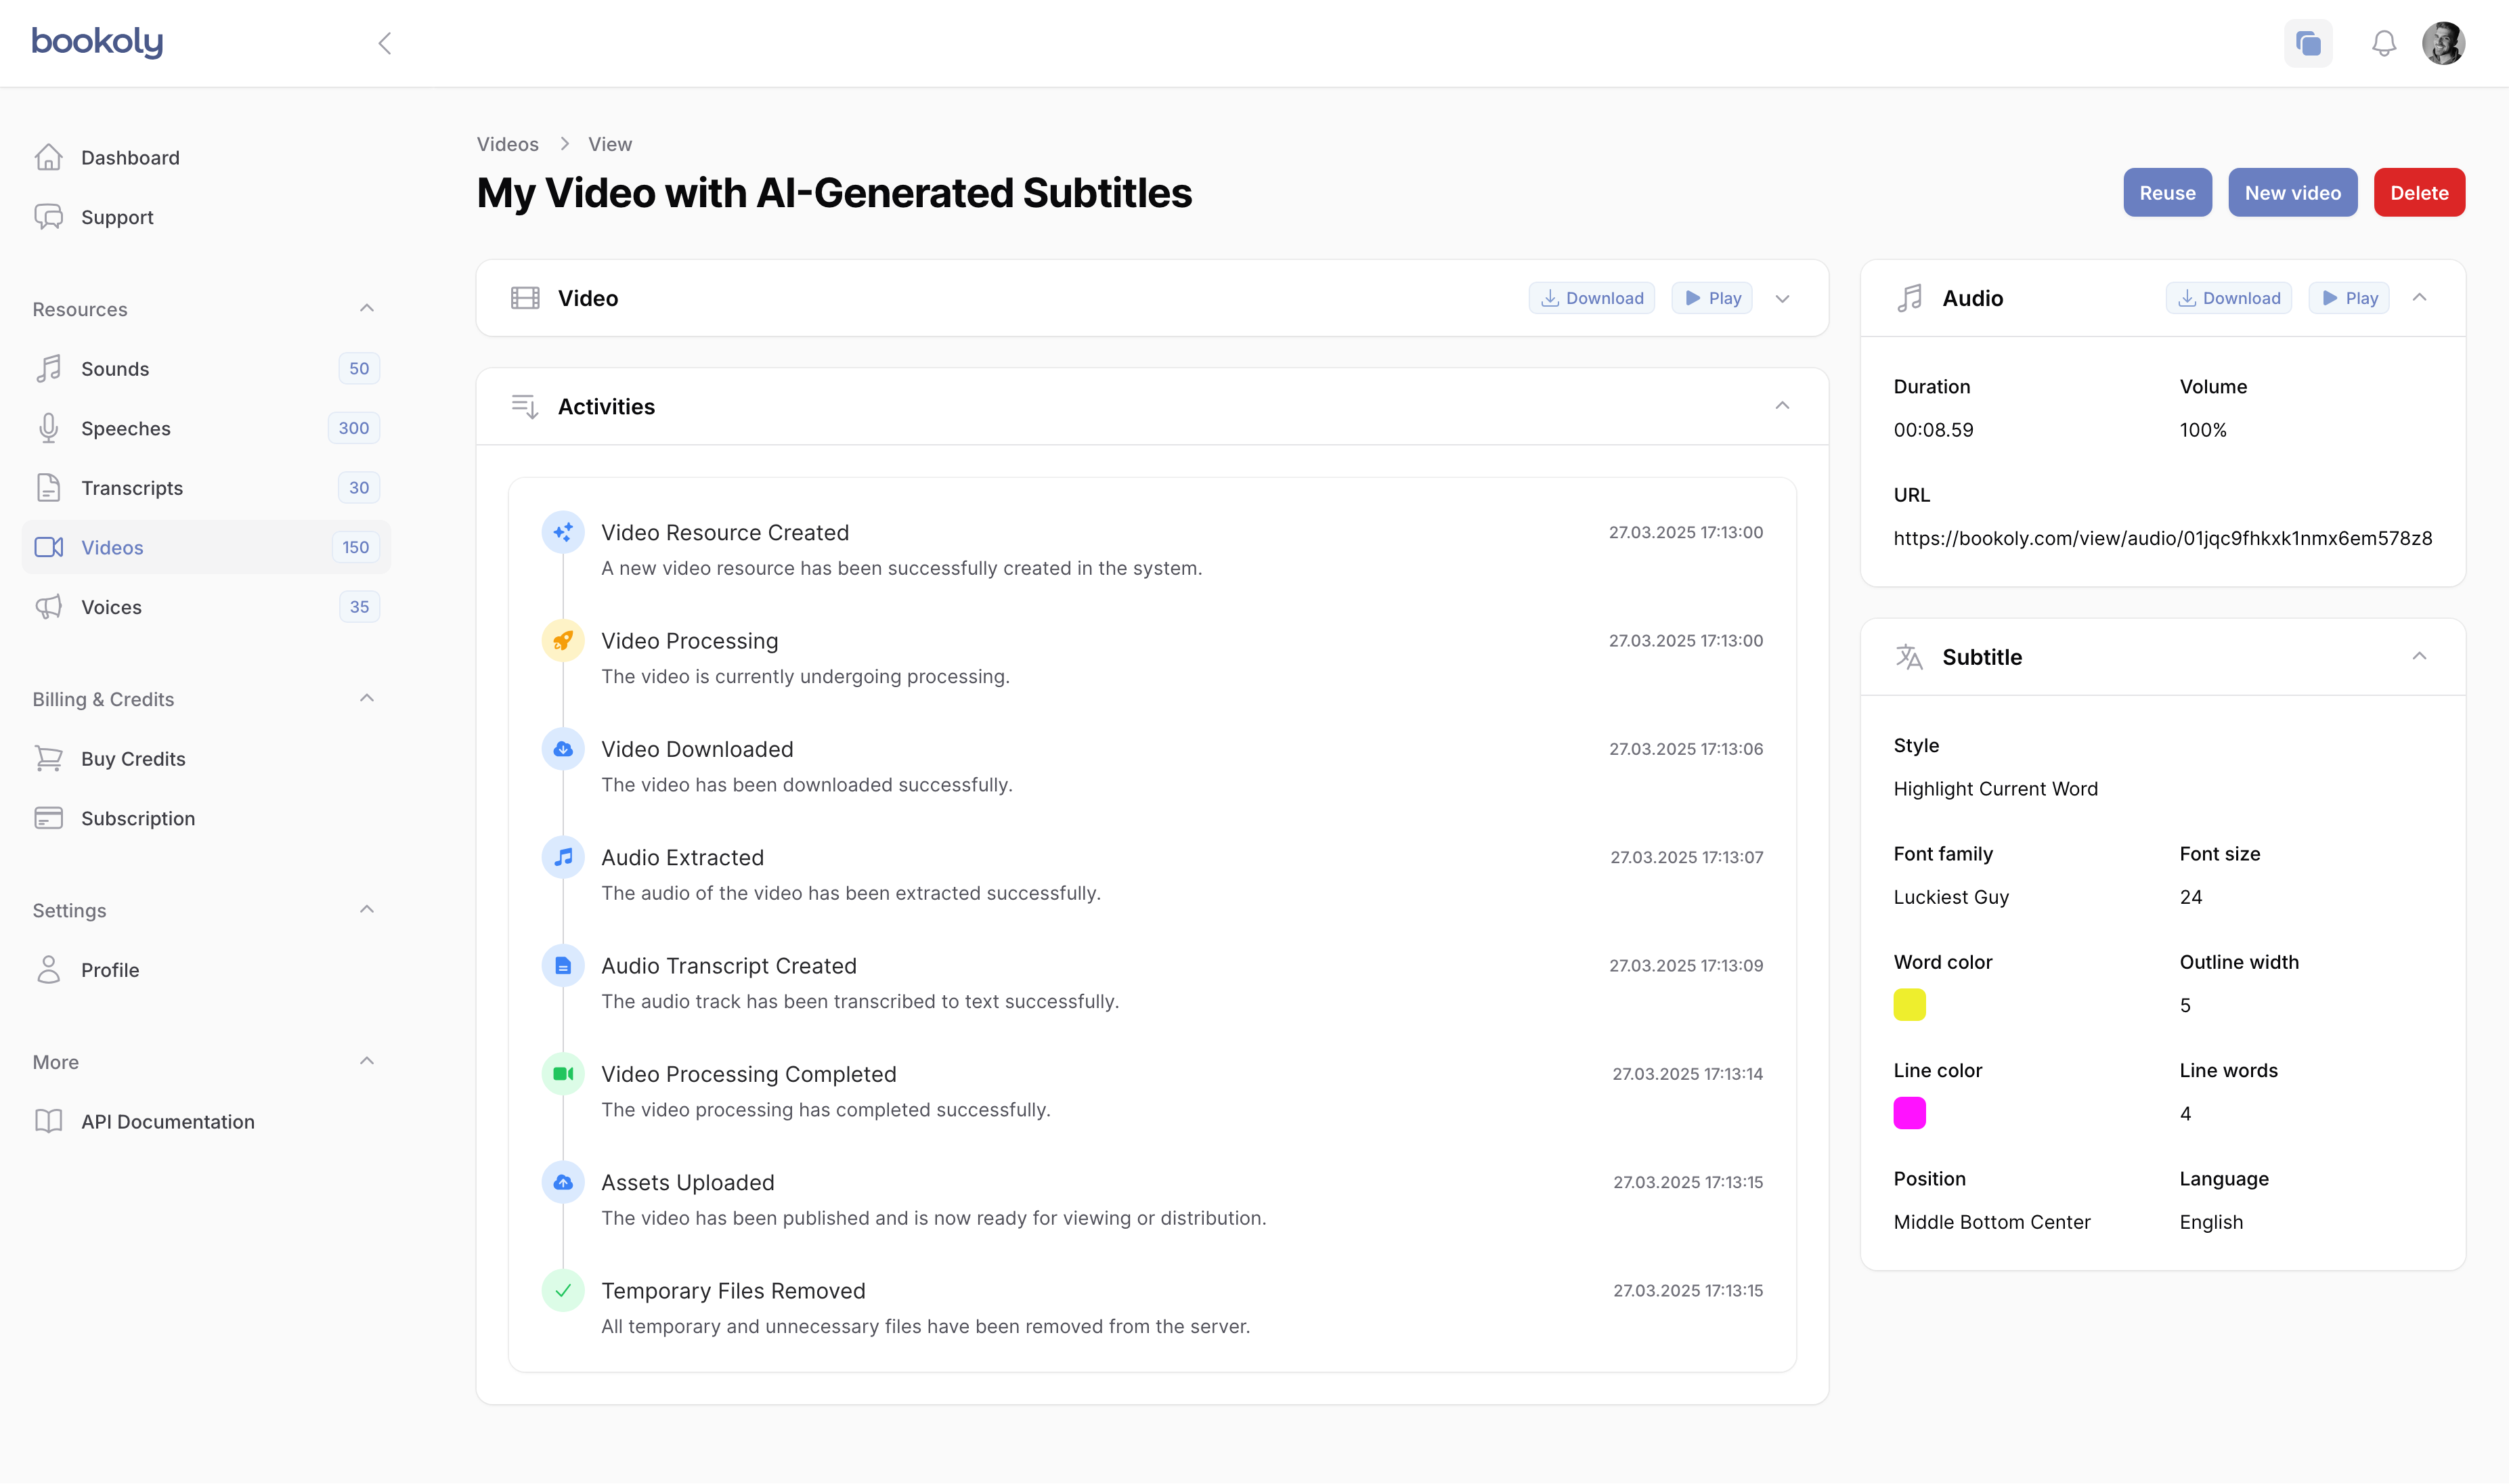Screen dimensions: 2509x1484
Task: Collapse the Resources sidebar section
Action: 367,308
